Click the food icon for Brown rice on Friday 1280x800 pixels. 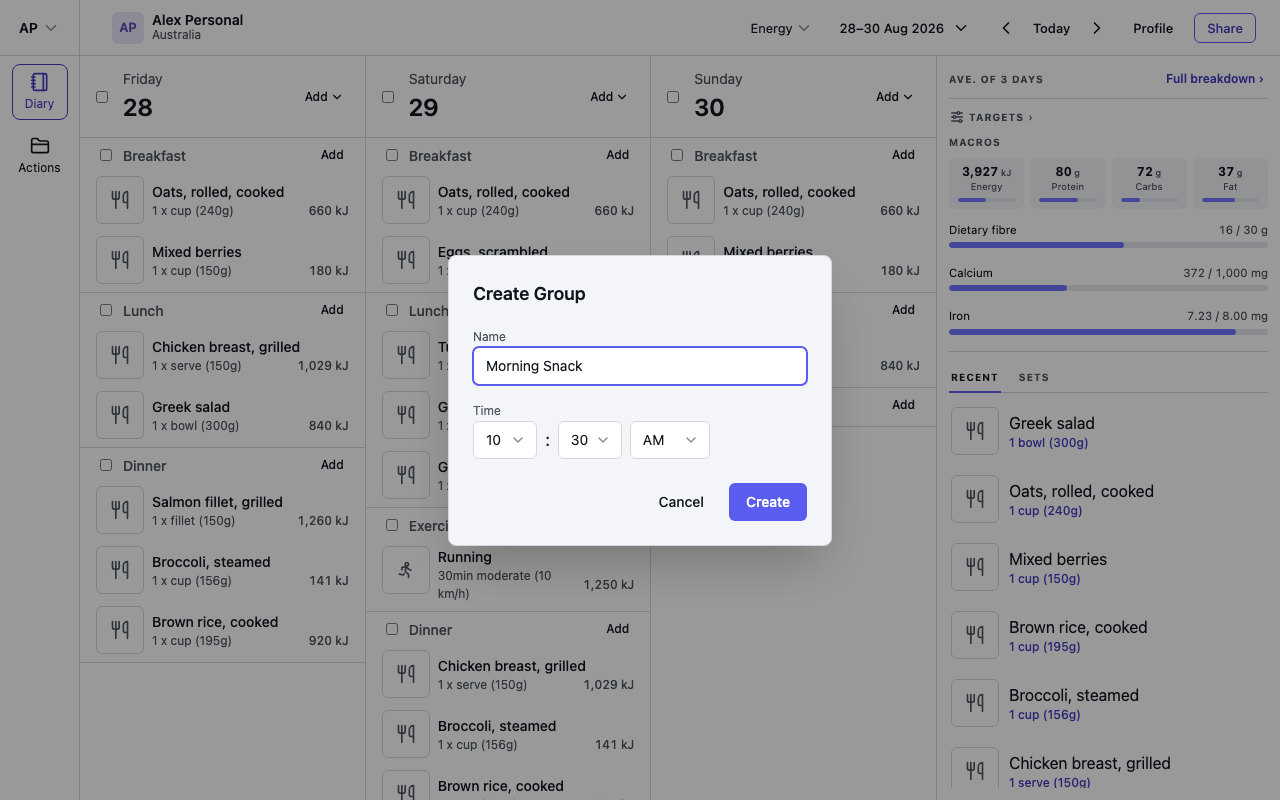(120, 630)
